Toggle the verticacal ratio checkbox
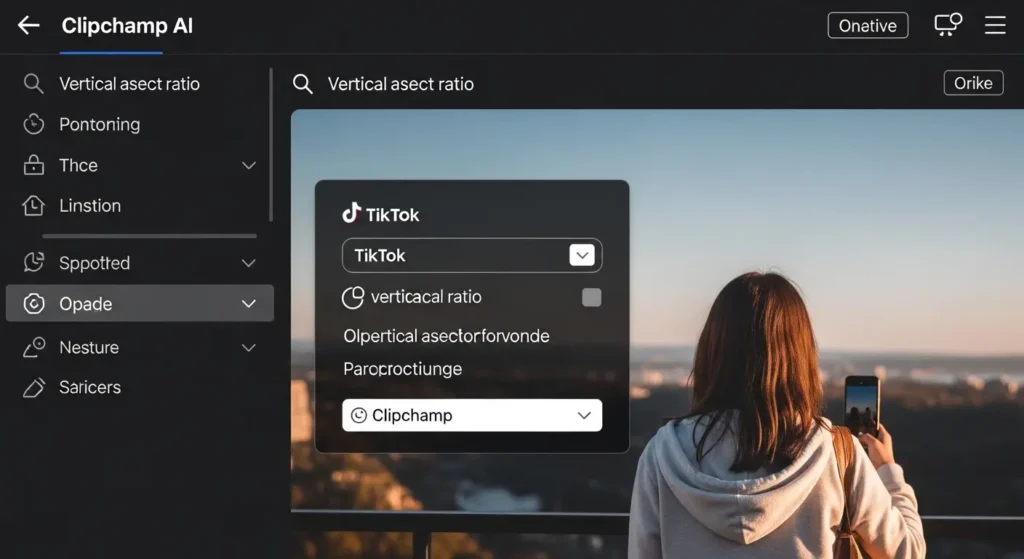 pos(591,297)
